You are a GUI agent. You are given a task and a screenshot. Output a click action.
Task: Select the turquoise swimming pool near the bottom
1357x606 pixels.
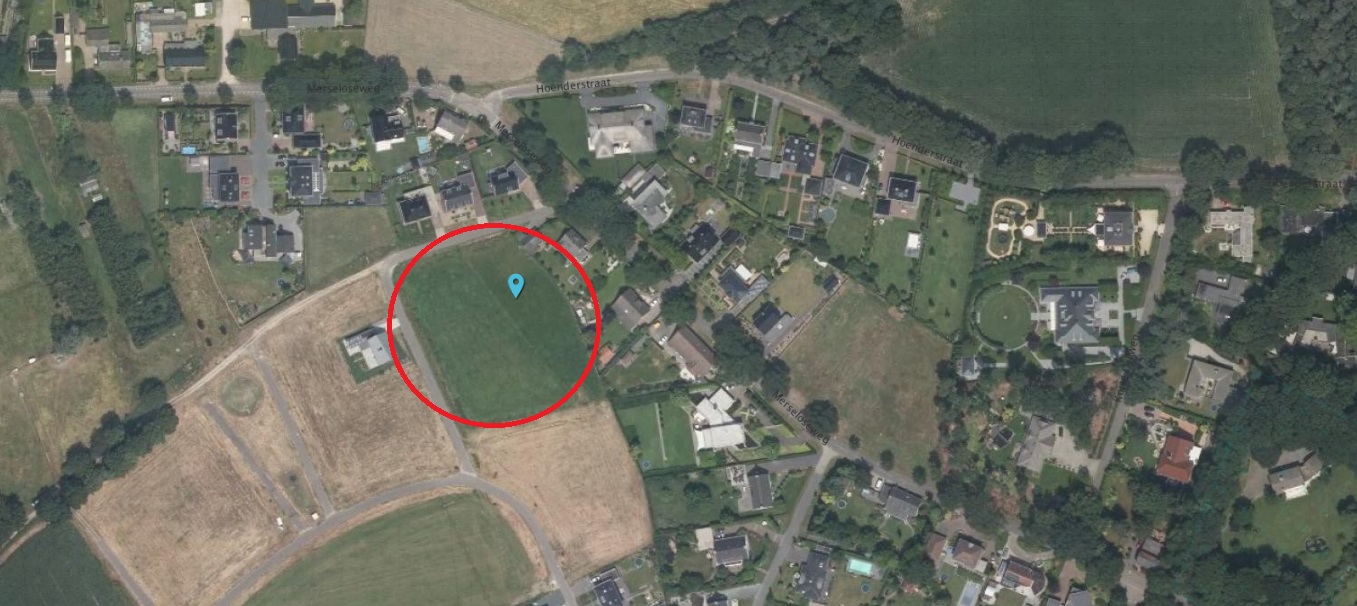click(x=858, y=565)
